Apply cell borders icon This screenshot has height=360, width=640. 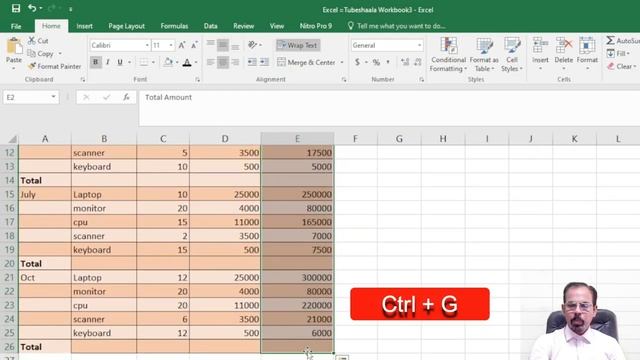144,62
